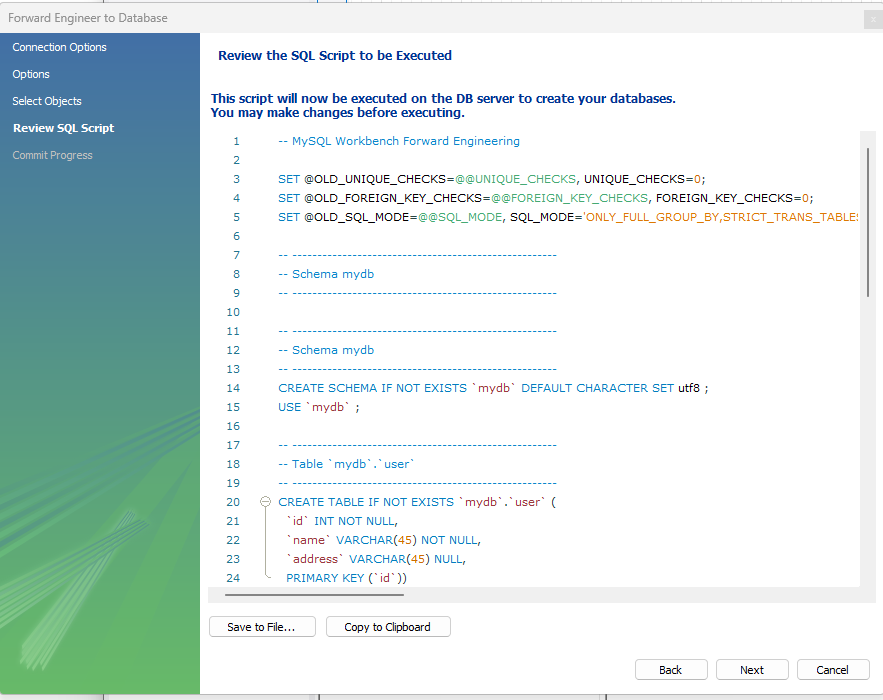Copy the script to clipboard
The image size is (883, 700).
click(x=388, y=627)
